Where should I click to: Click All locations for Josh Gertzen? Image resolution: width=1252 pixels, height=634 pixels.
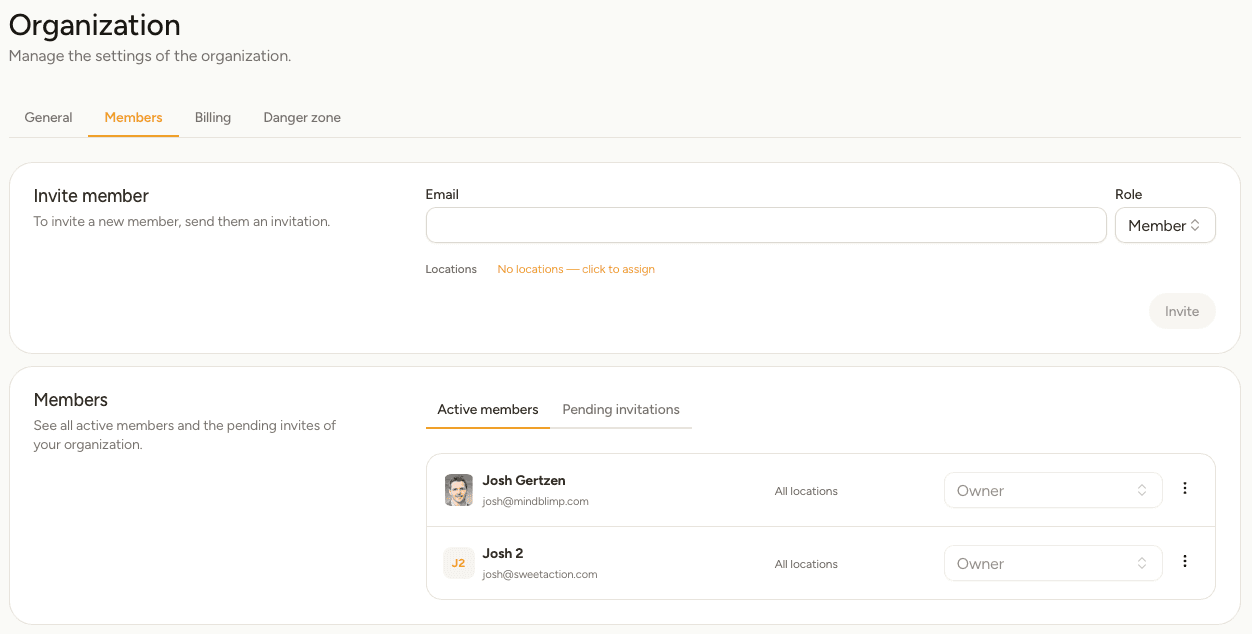pyautogui.click(x=806, y=491)
